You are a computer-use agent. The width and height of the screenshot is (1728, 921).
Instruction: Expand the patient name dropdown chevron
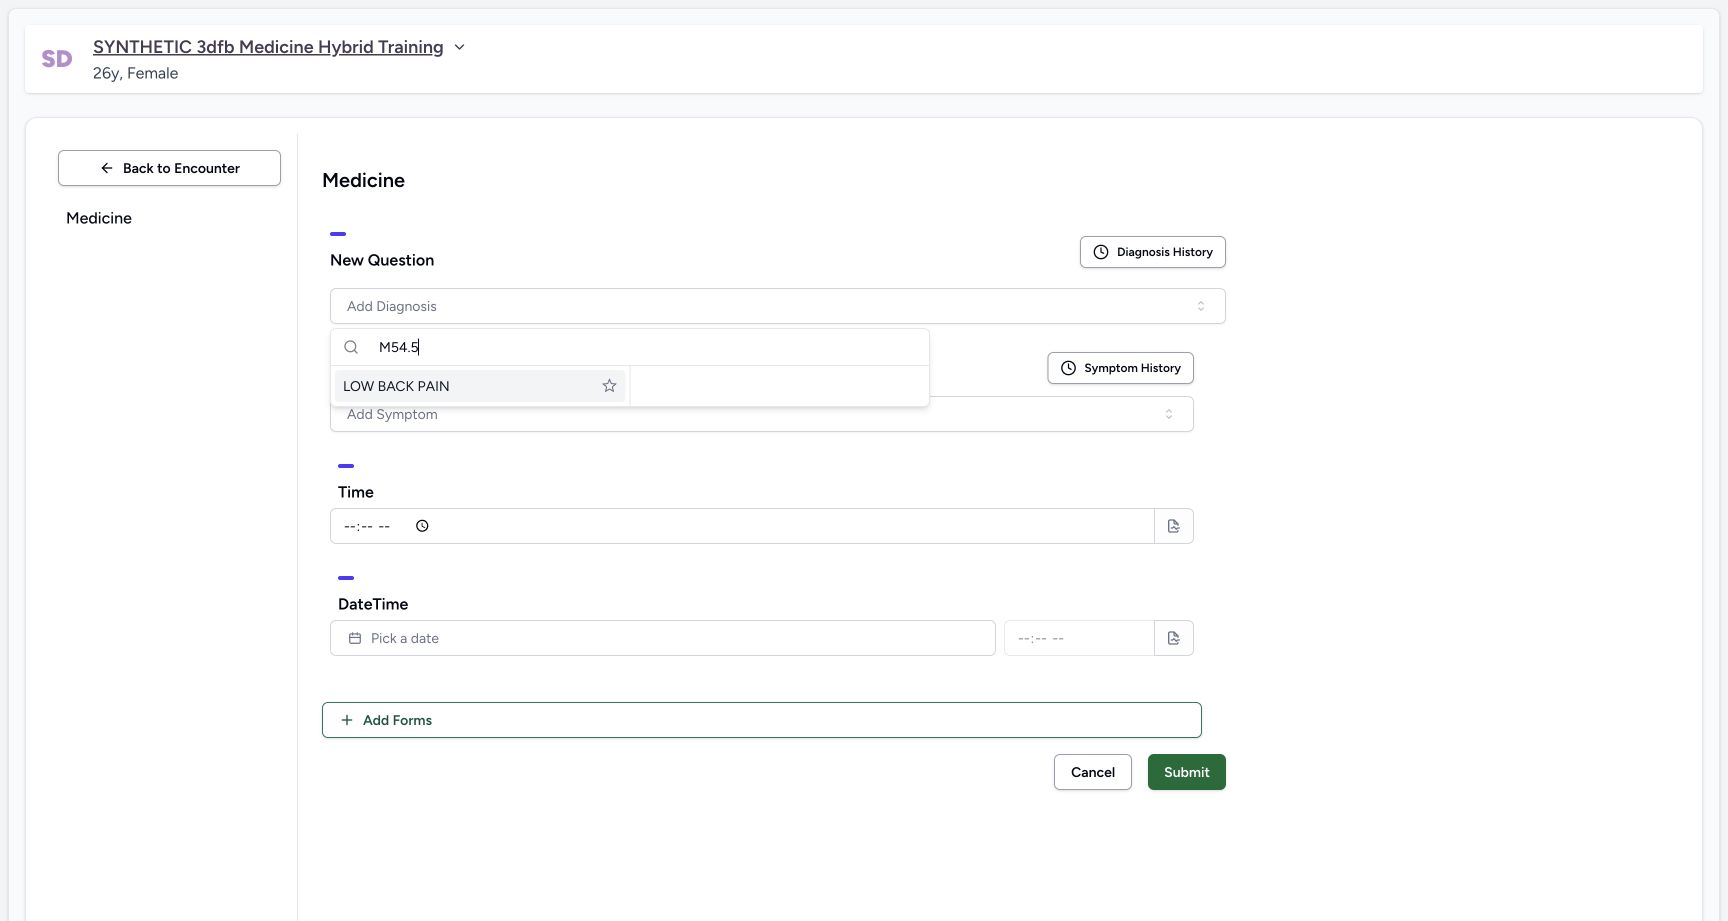459,47
